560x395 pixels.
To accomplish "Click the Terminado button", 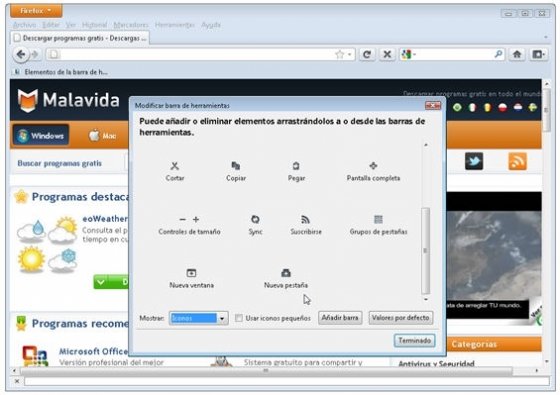I will pyautogui.click(x=414, y=340).
